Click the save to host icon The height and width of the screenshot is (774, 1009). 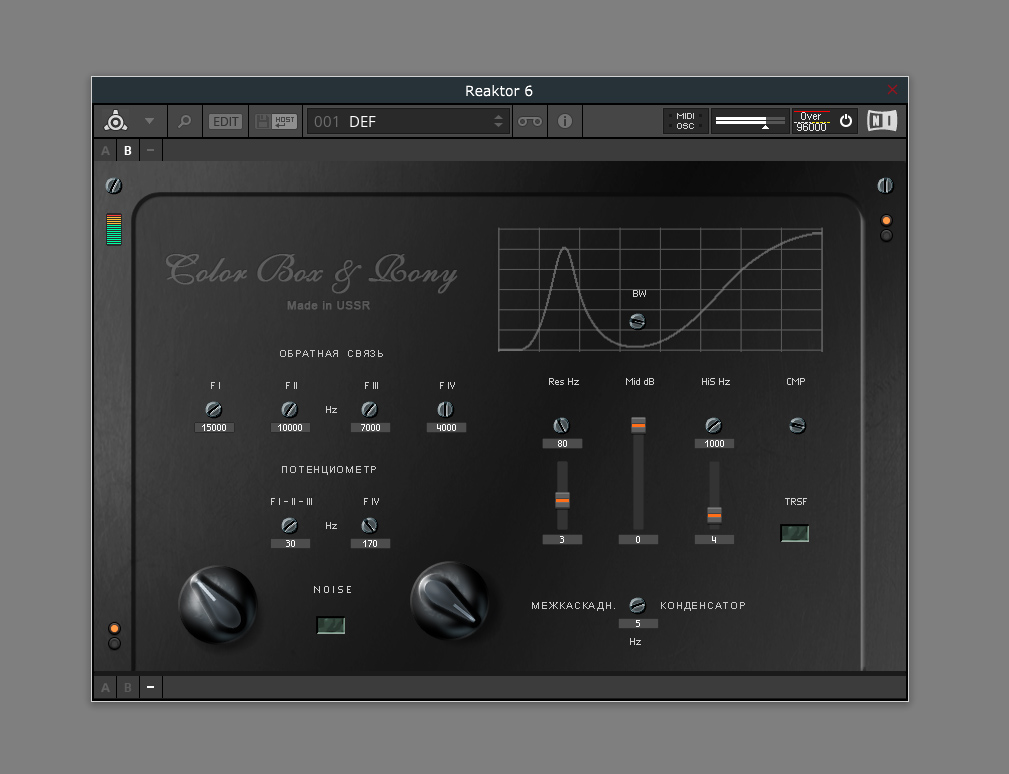(275, 121)
